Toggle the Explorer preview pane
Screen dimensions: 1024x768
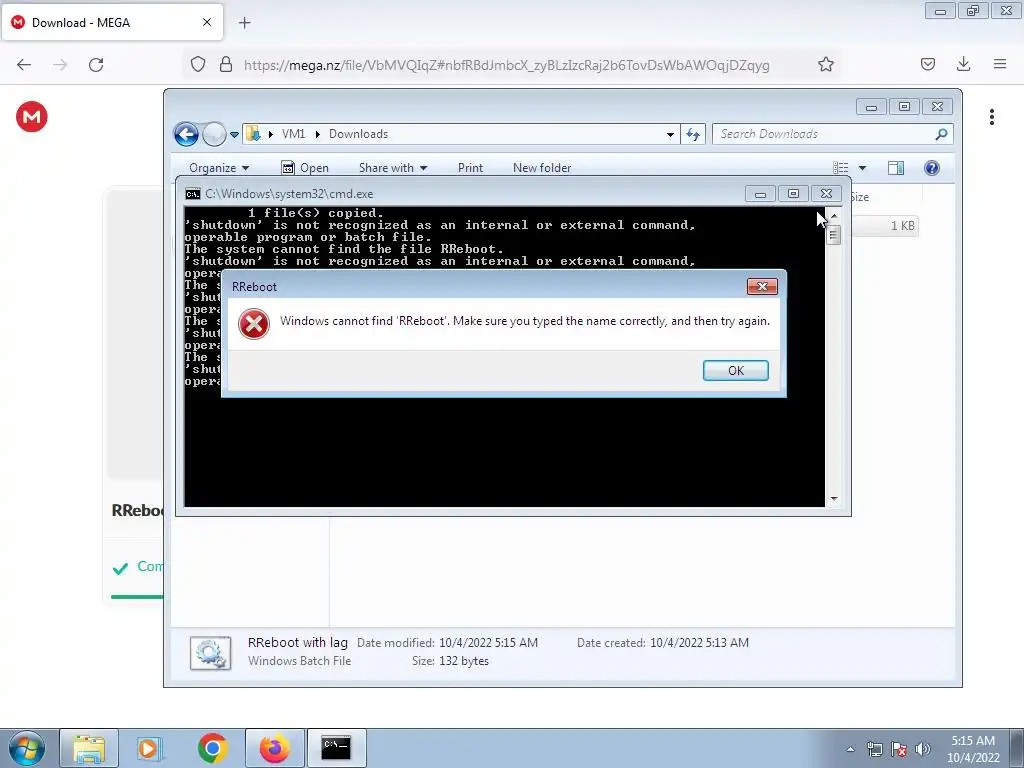point(895,168)
